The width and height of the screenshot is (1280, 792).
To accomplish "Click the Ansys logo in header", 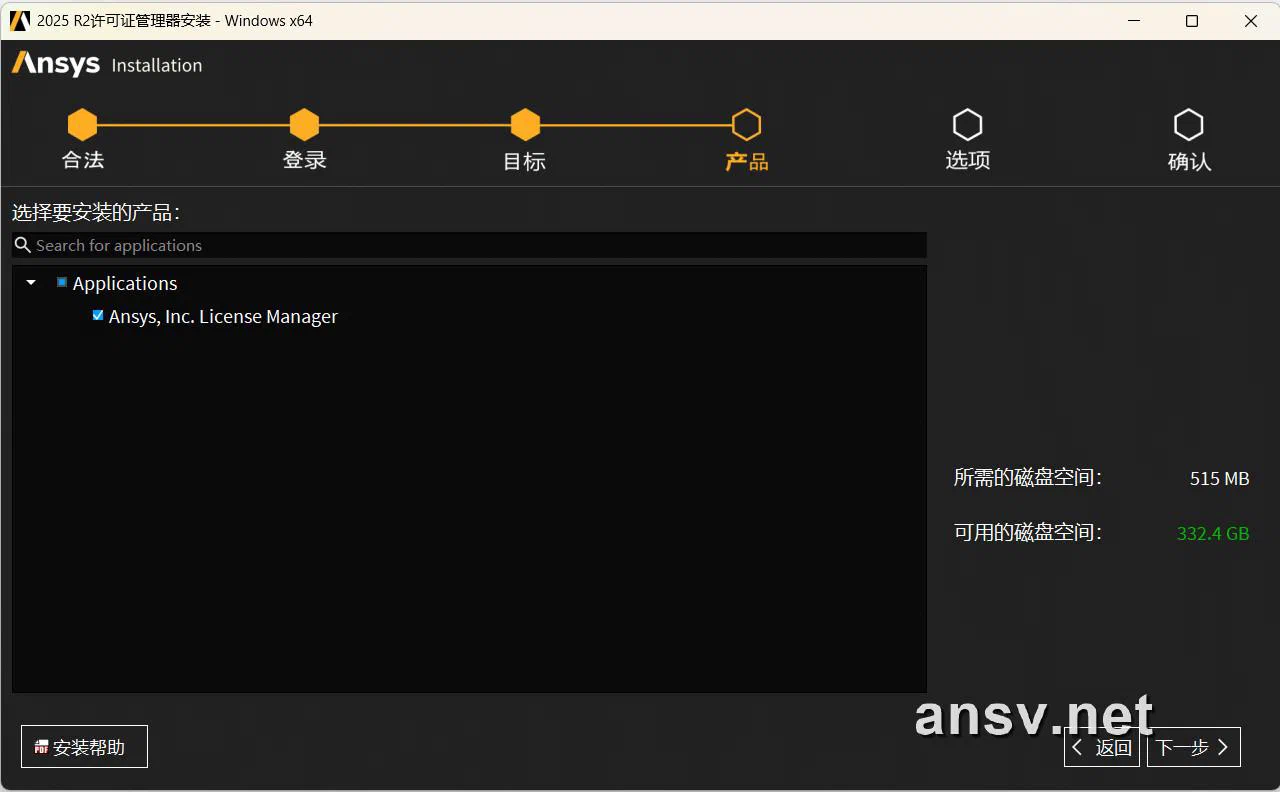I will click(x=56, y=64).
